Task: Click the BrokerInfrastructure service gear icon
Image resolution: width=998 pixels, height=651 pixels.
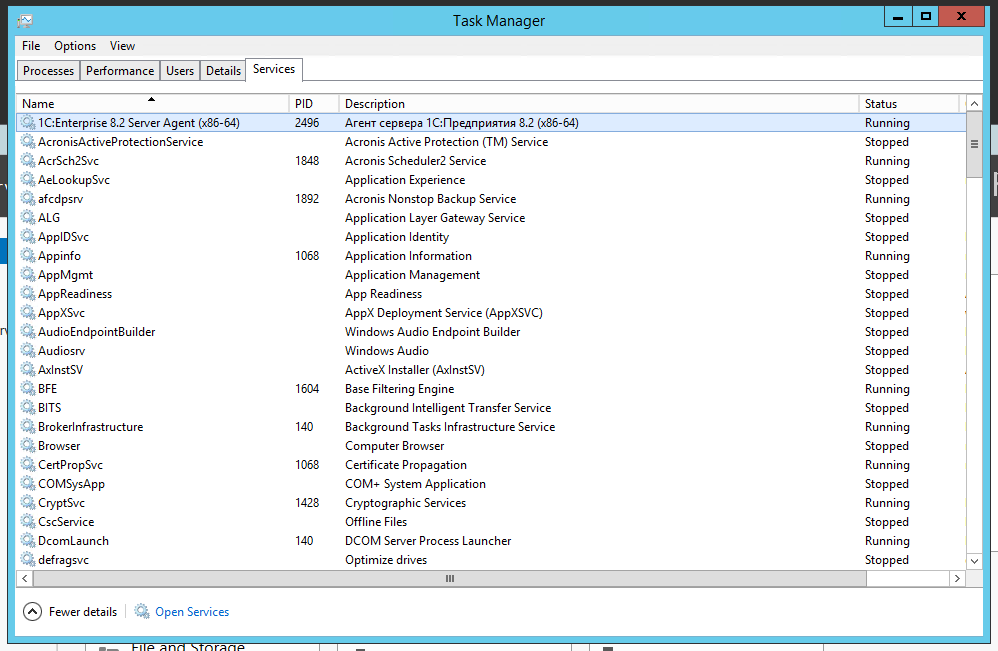Action: click(27, 426)
